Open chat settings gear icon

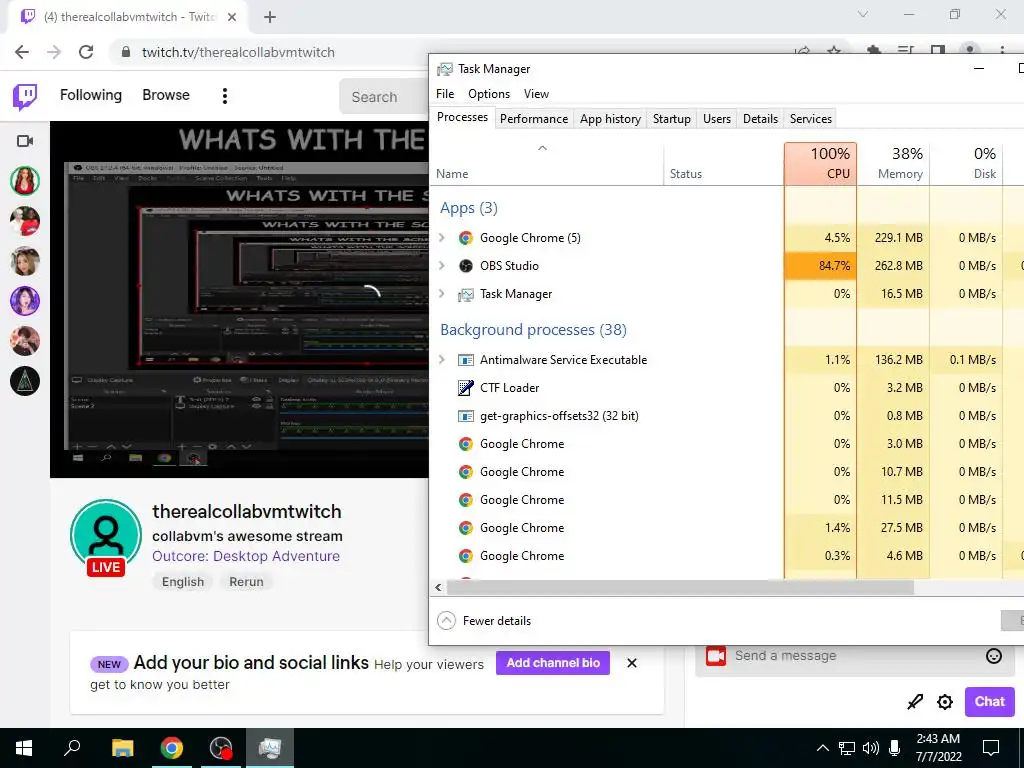pyautogui.click(x=944, y=702)
